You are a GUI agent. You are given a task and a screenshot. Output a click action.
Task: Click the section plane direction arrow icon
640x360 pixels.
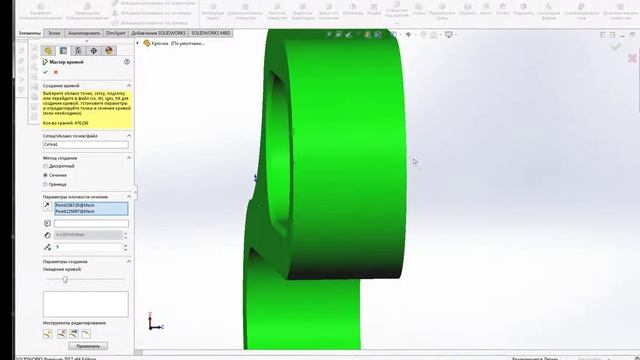click(47, 206)
